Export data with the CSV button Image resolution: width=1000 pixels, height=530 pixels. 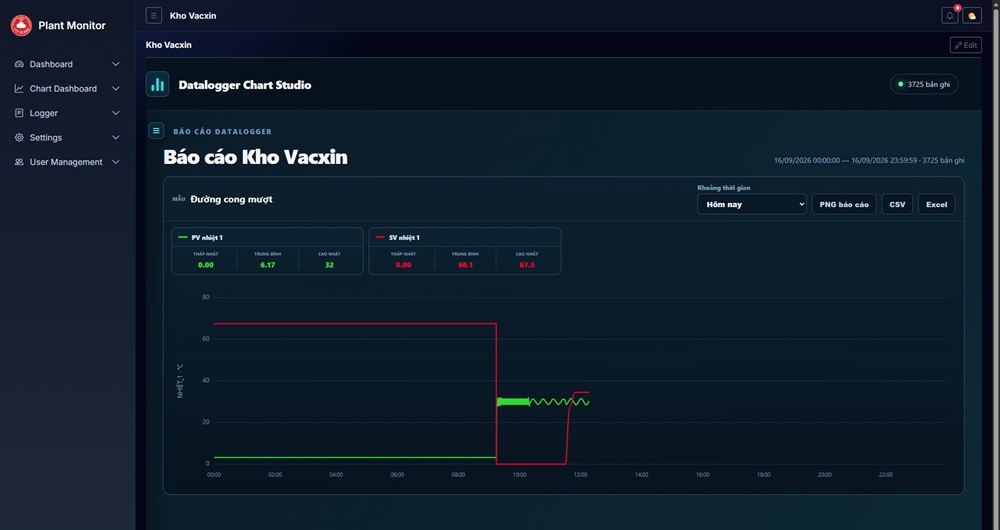[x=897, y=204]
